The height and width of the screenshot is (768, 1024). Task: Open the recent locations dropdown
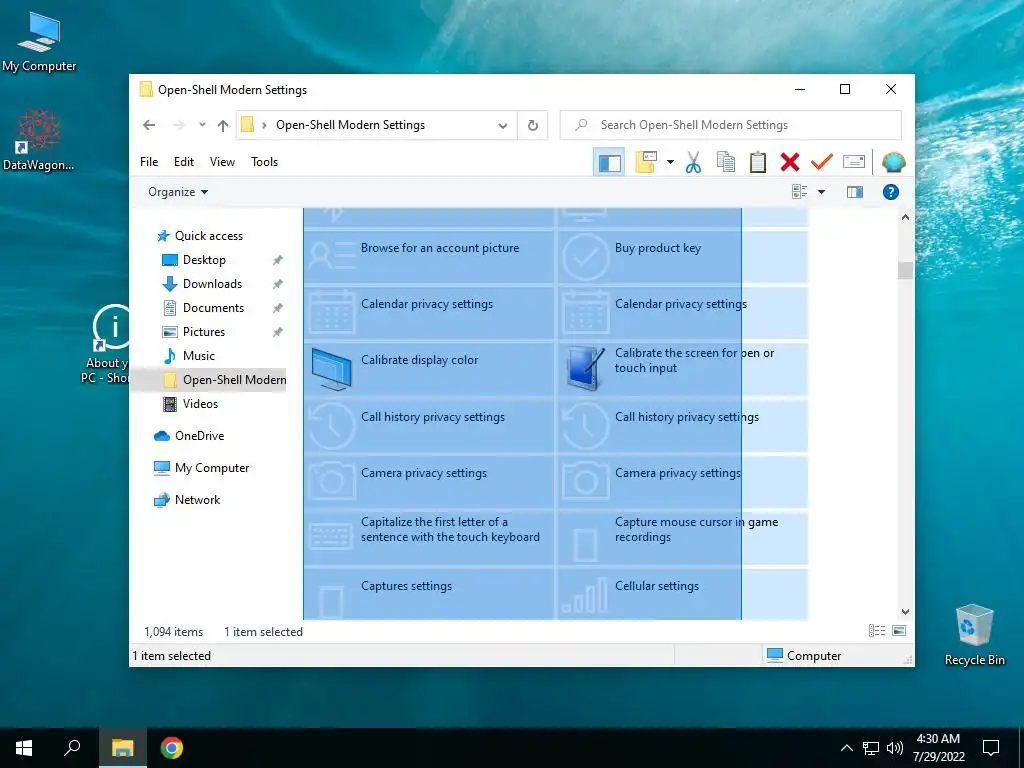(202, 125)
